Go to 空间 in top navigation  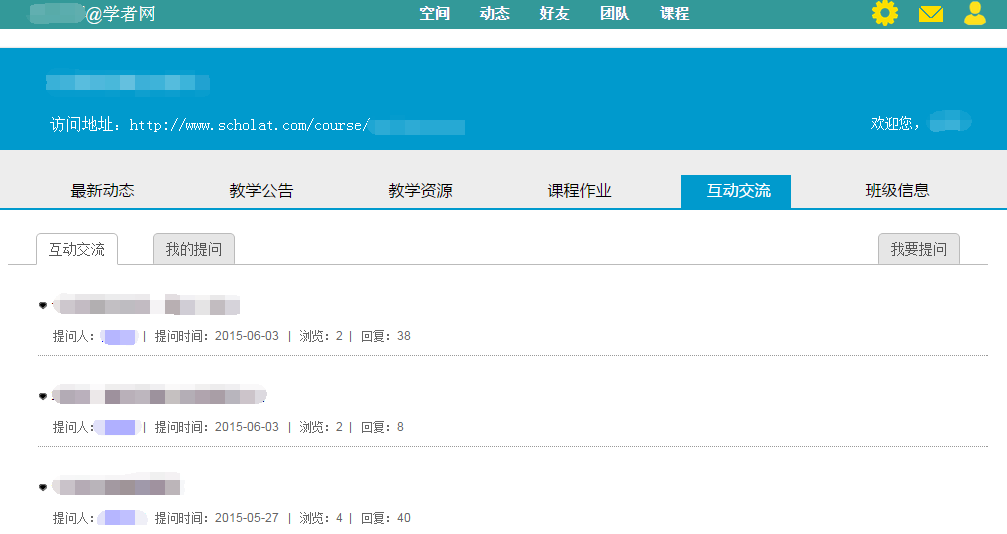[435, 14]
